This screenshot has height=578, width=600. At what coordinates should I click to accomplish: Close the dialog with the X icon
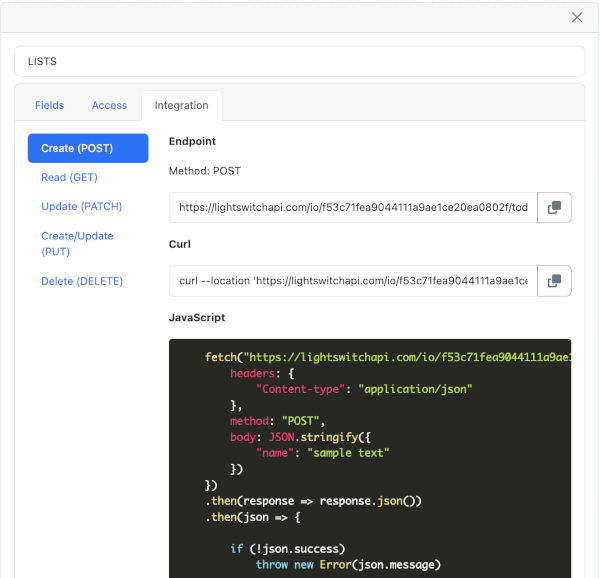click(577, 17)
